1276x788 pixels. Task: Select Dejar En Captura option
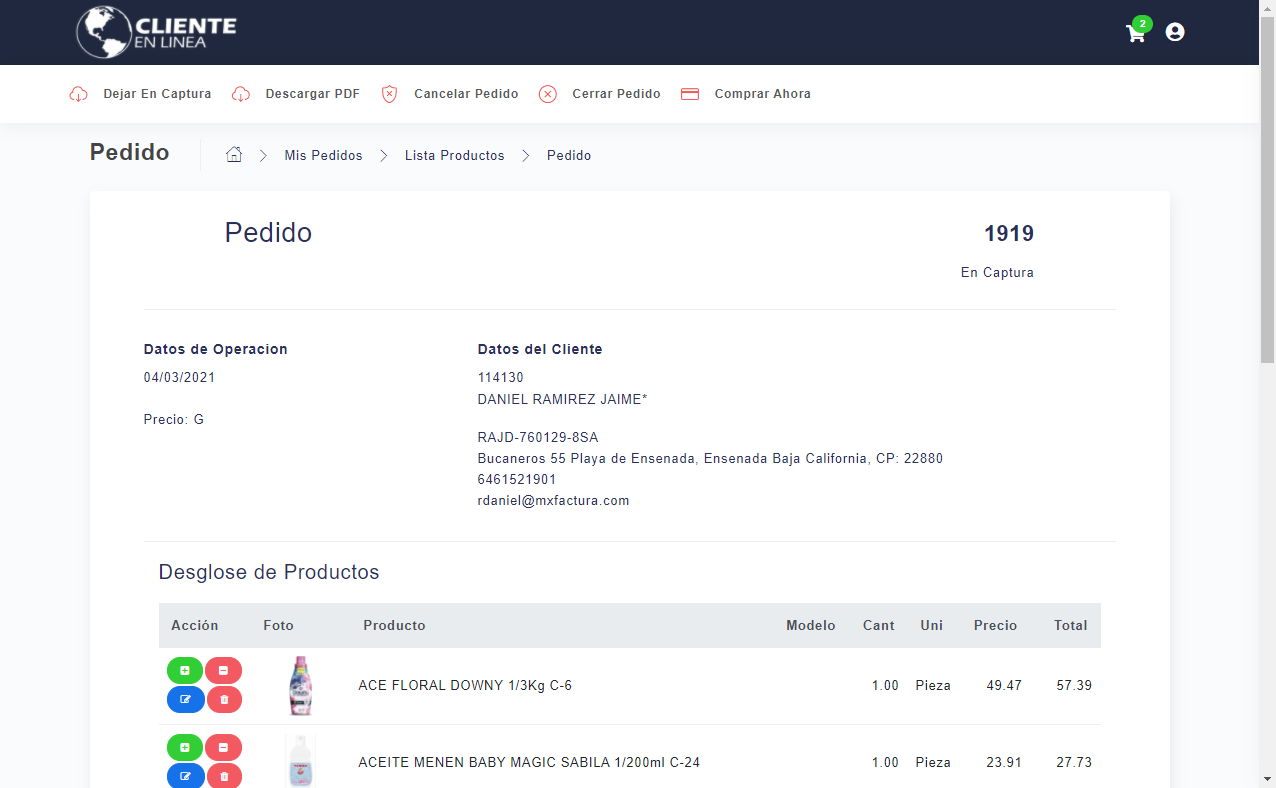[x=141, y=94]
